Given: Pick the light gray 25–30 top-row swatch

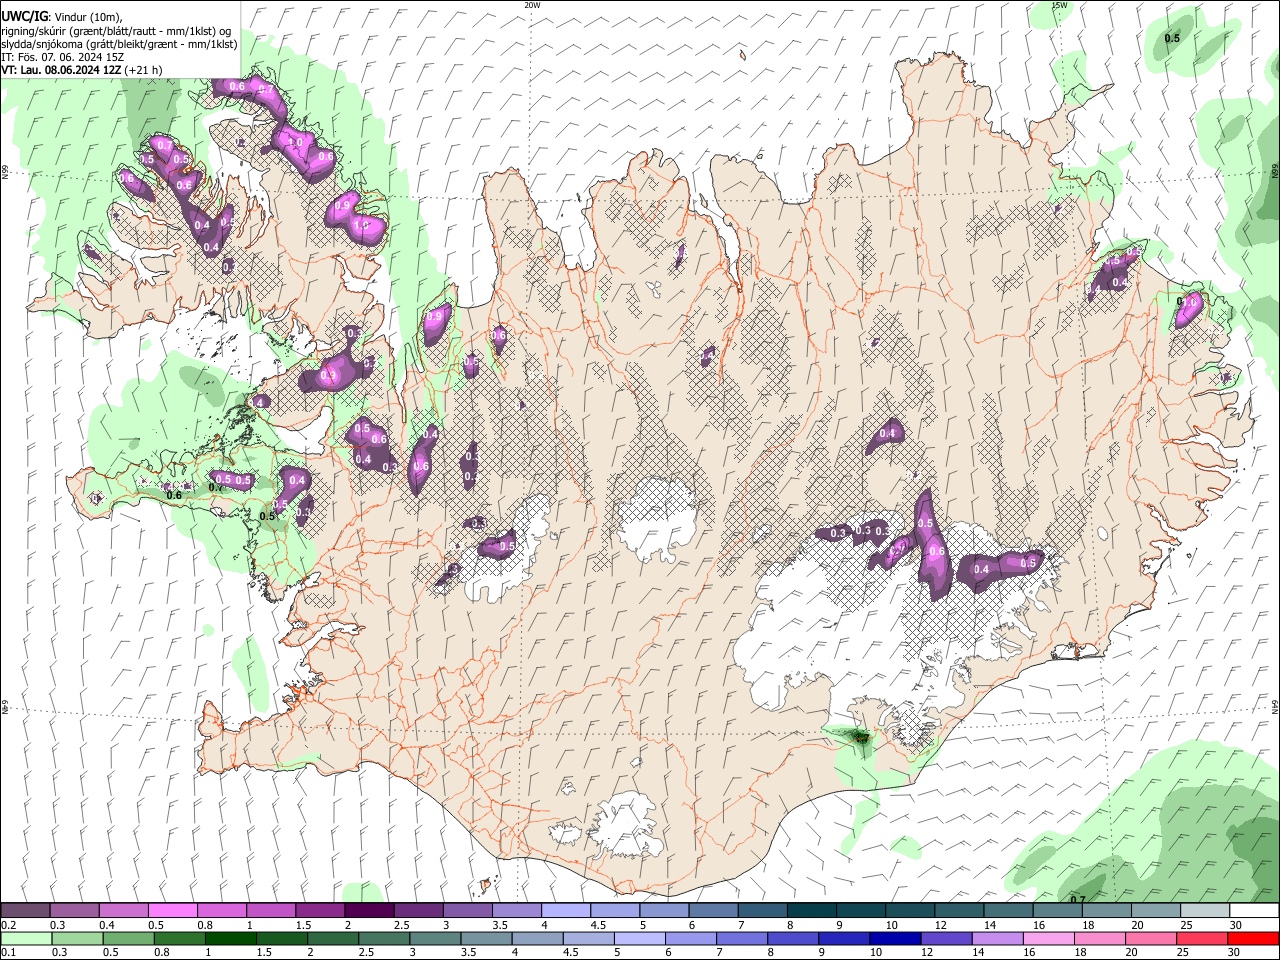Looking at the screenshot, I should tap(1204, 911).
